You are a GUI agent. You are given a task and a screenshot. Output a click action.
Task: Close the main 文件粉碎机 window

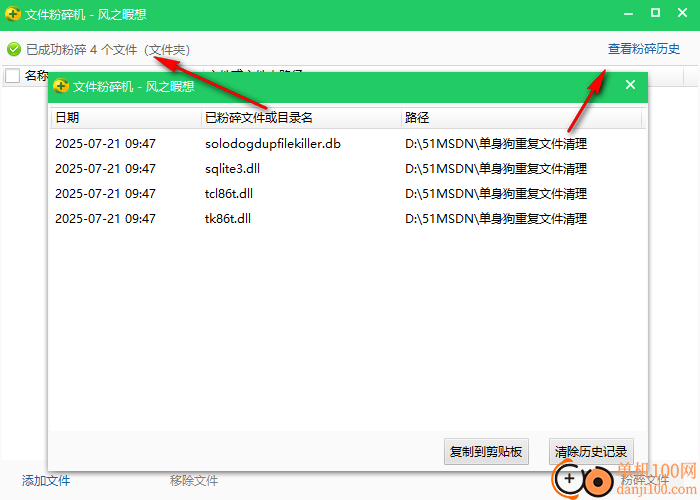[682, 12]
